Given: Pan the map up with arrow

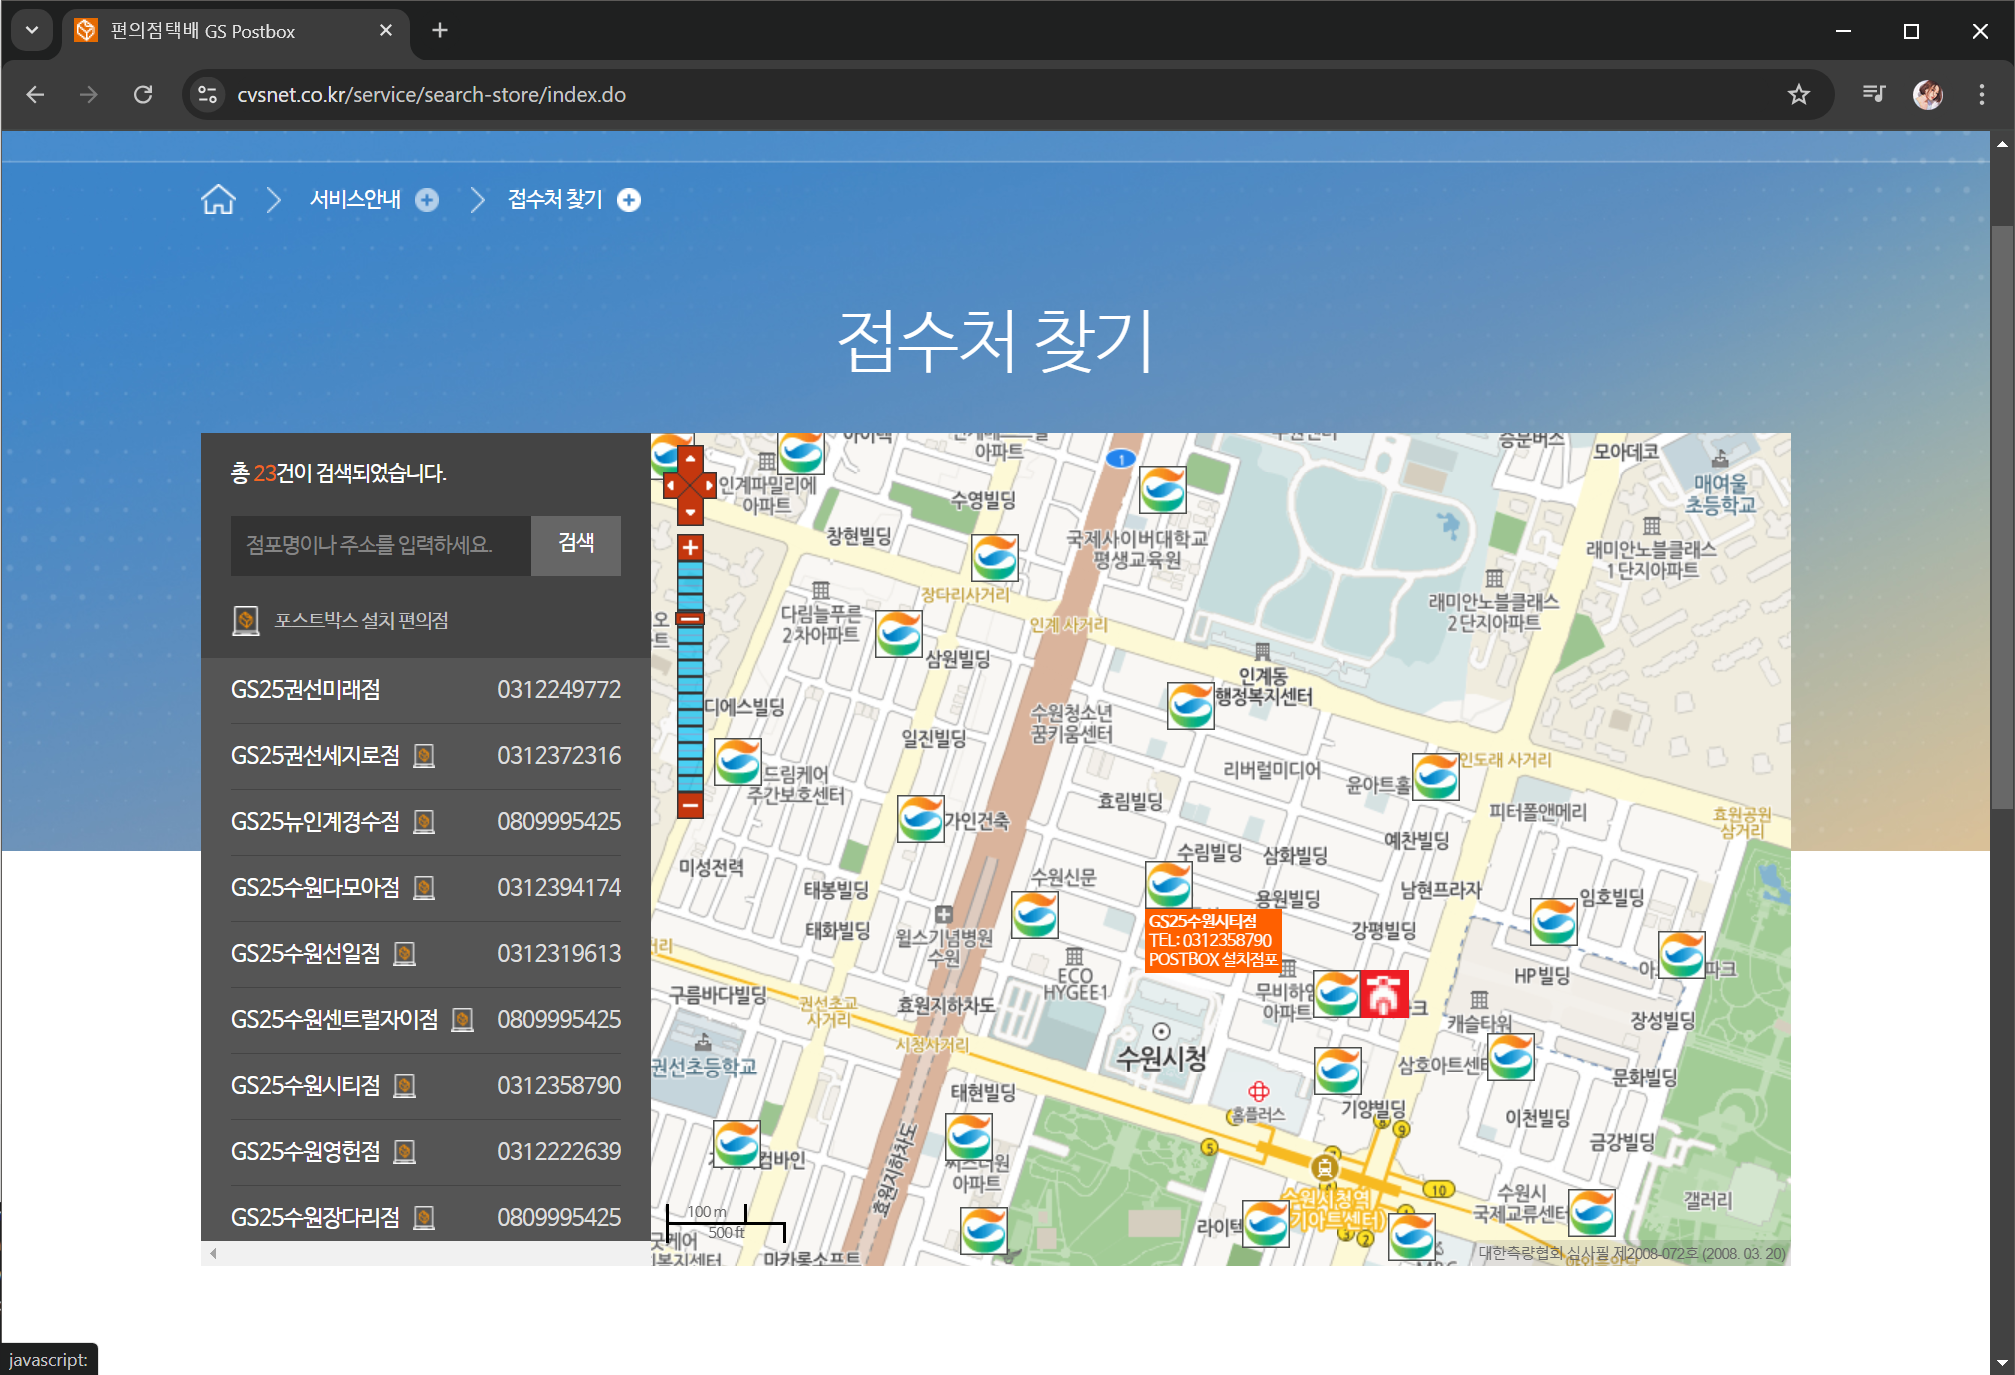Looking at the screenshot, I should coord(690,460).
